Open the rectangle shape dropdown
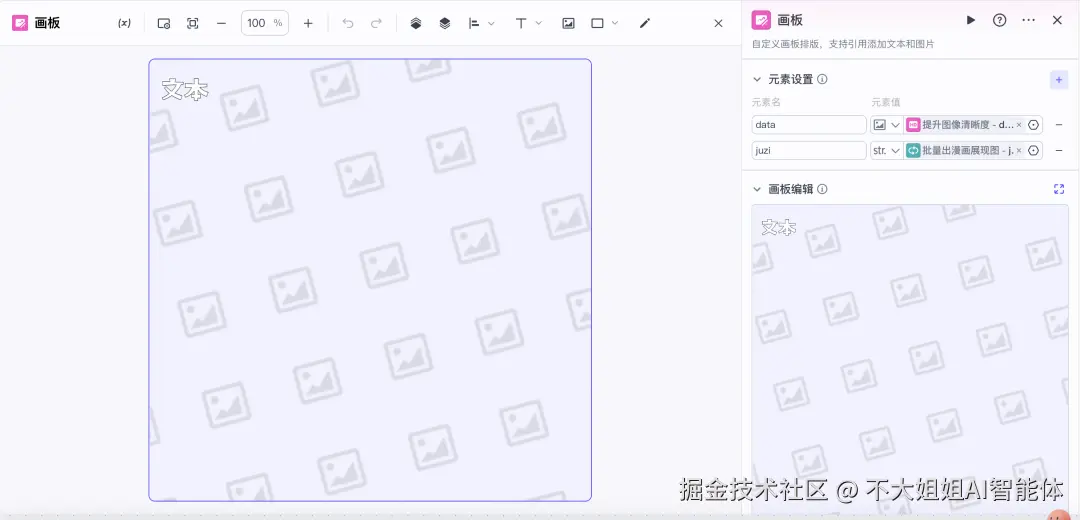Screen dimensions: 1080x520 604,23
